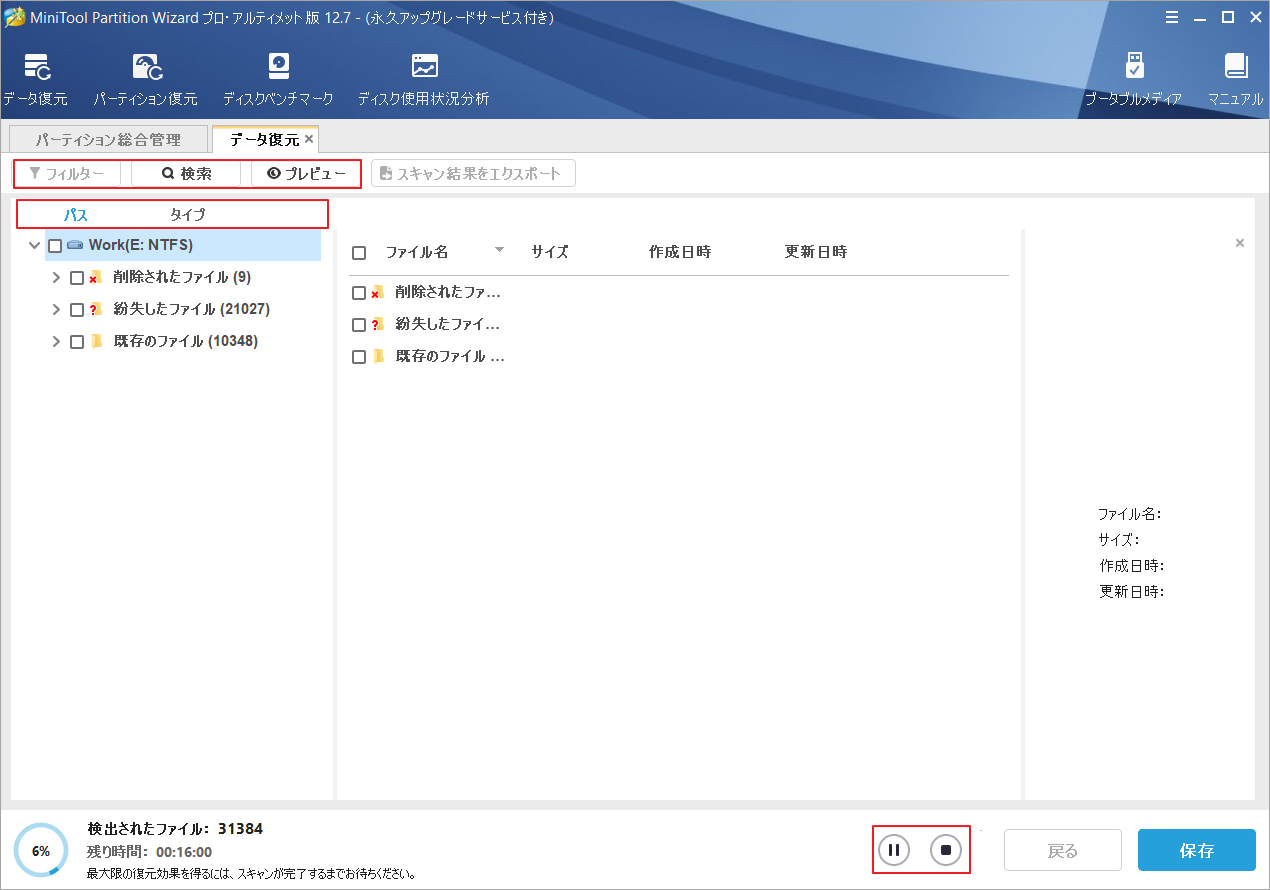Open ディスク使用状況分析
The image size is (1270, 890).
coord(423,75)
